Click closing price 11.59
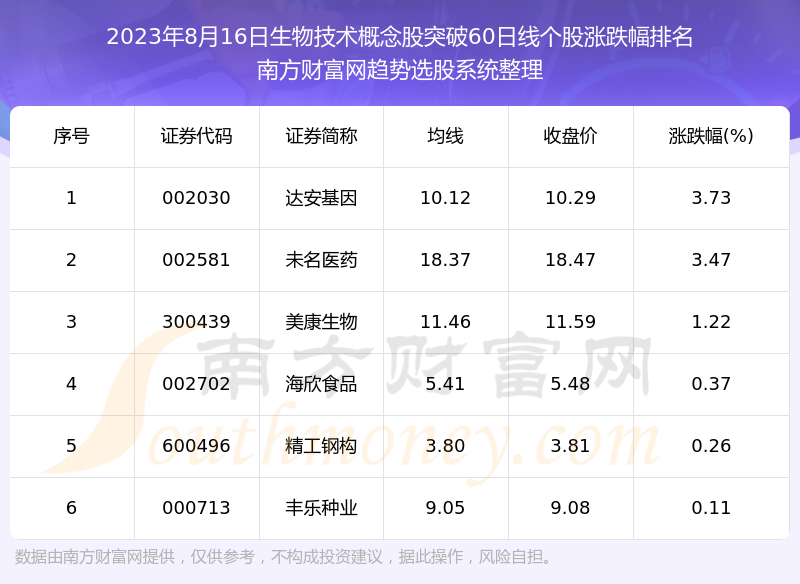Screen dimensions: 800x584 tap(570, 322)
